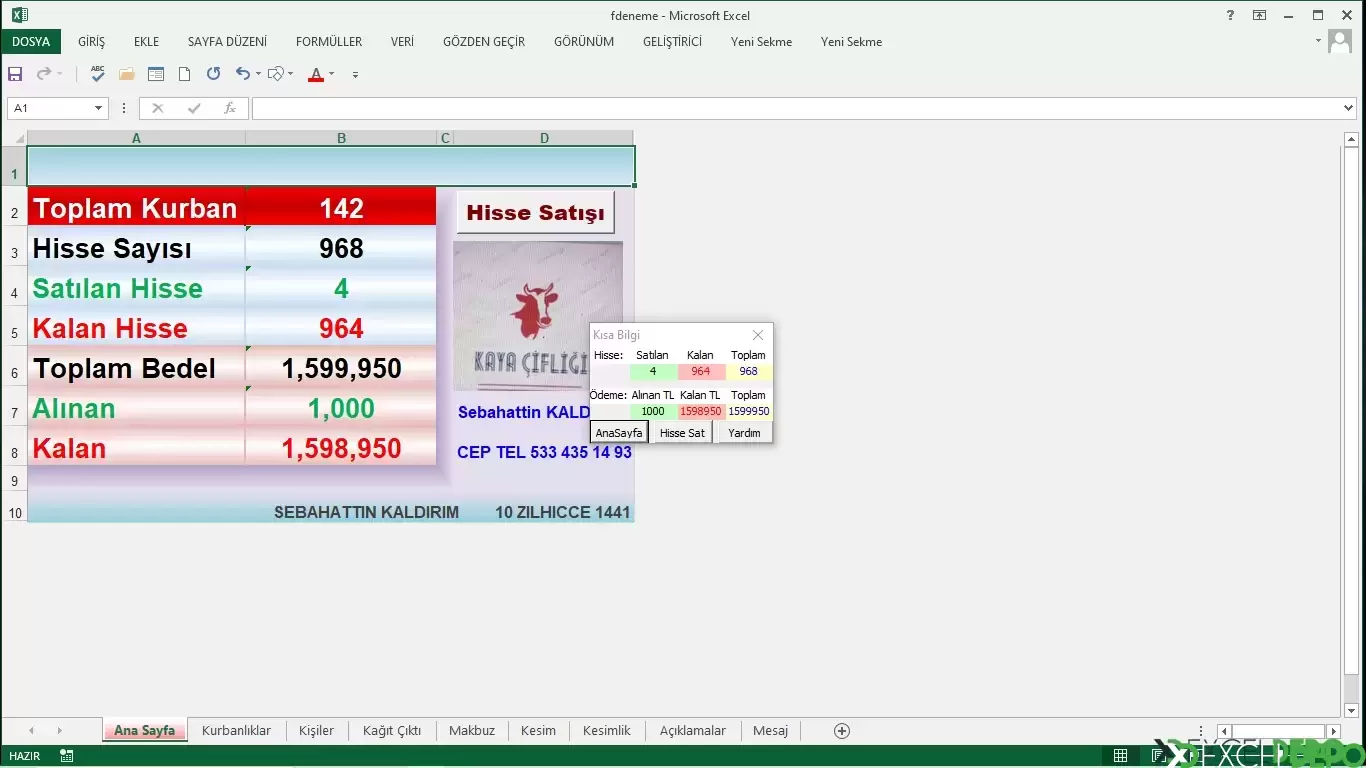Click the Undo arrow icon
1366x768 pixels.
[242, 74]
